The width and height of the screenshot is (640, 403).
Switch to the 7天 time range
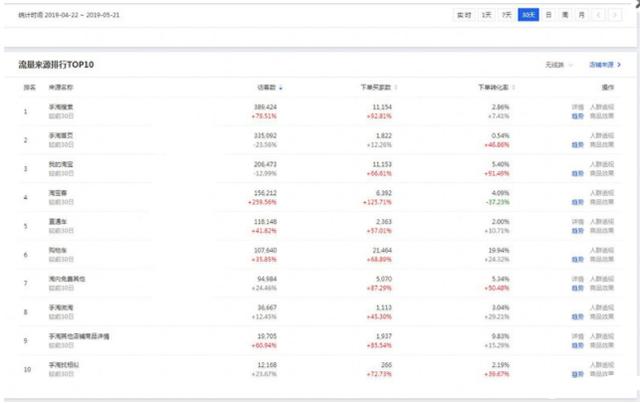[x=507, y=15]
